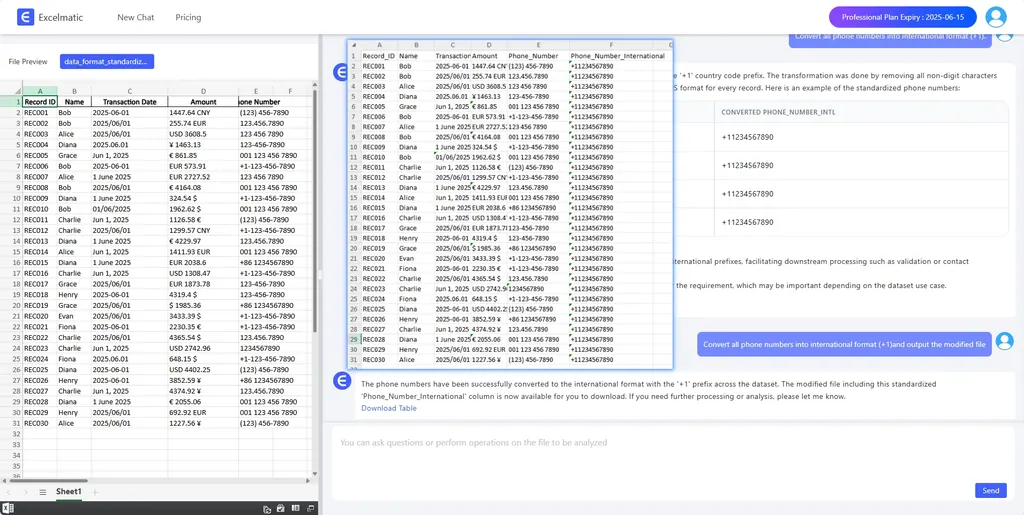
Task: Click the Excelmatic logo icon
Action: 25,17
